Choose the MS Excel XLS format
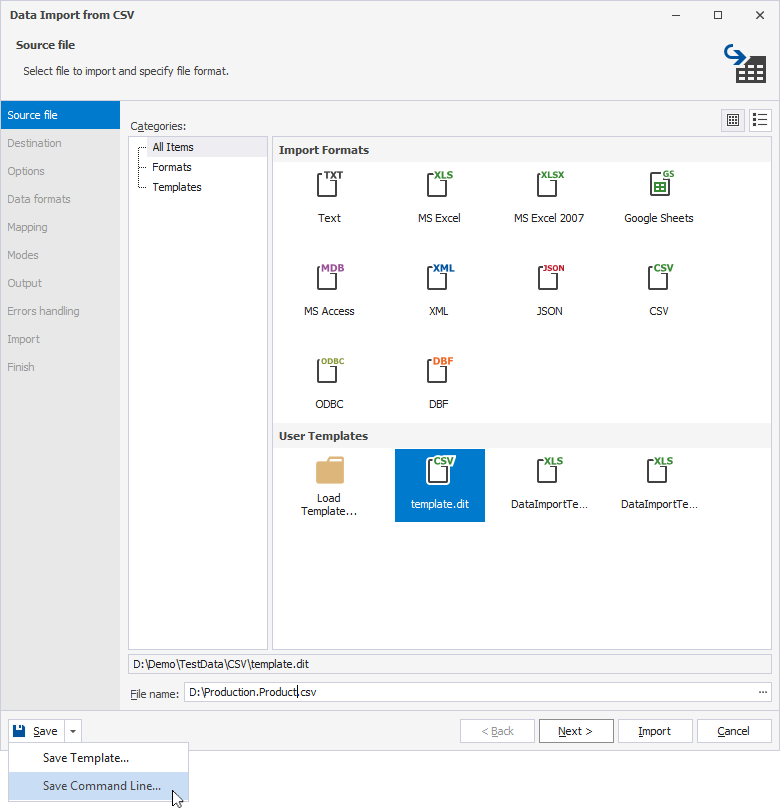 pos(439,184)
